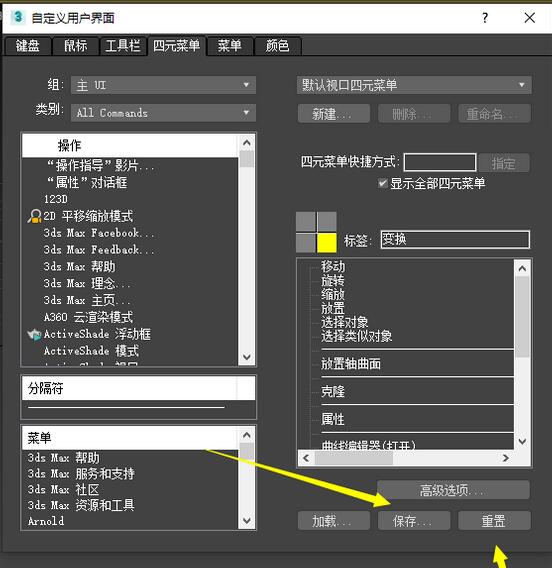Select 3ds Max 社区 in menu list
The image size is (552, 568).
point(63,489)
